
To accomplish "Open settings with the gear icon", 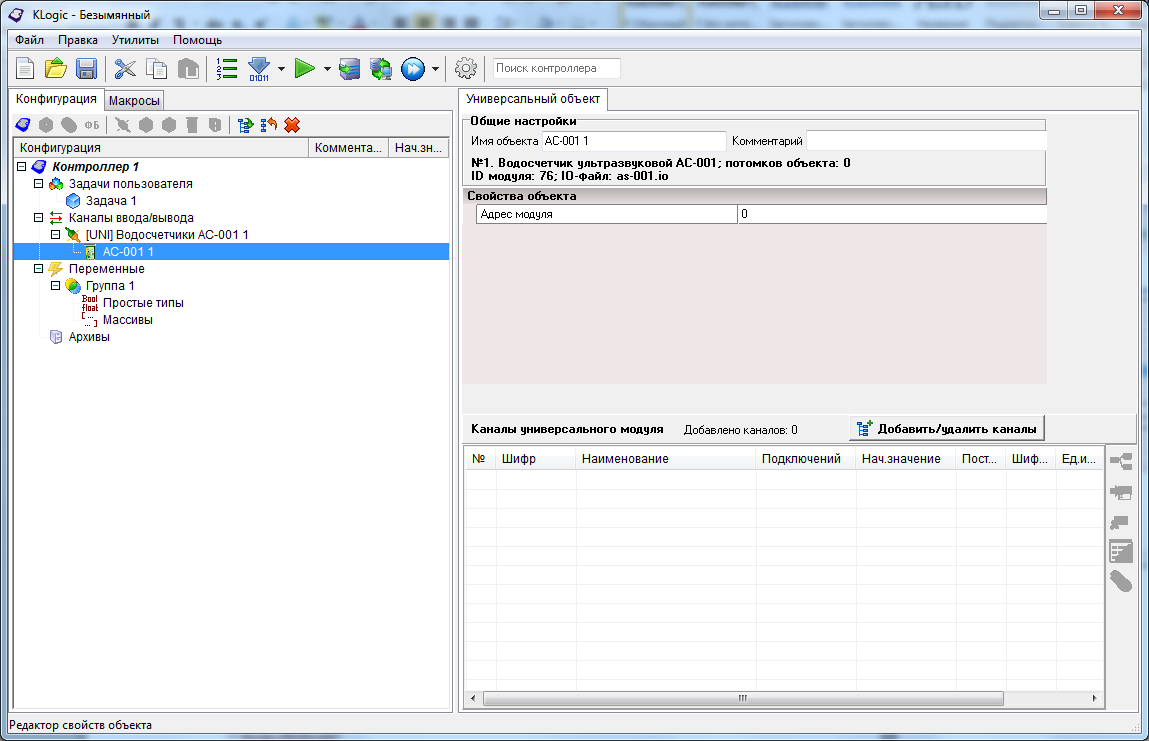I will click(x=465, y=69).
